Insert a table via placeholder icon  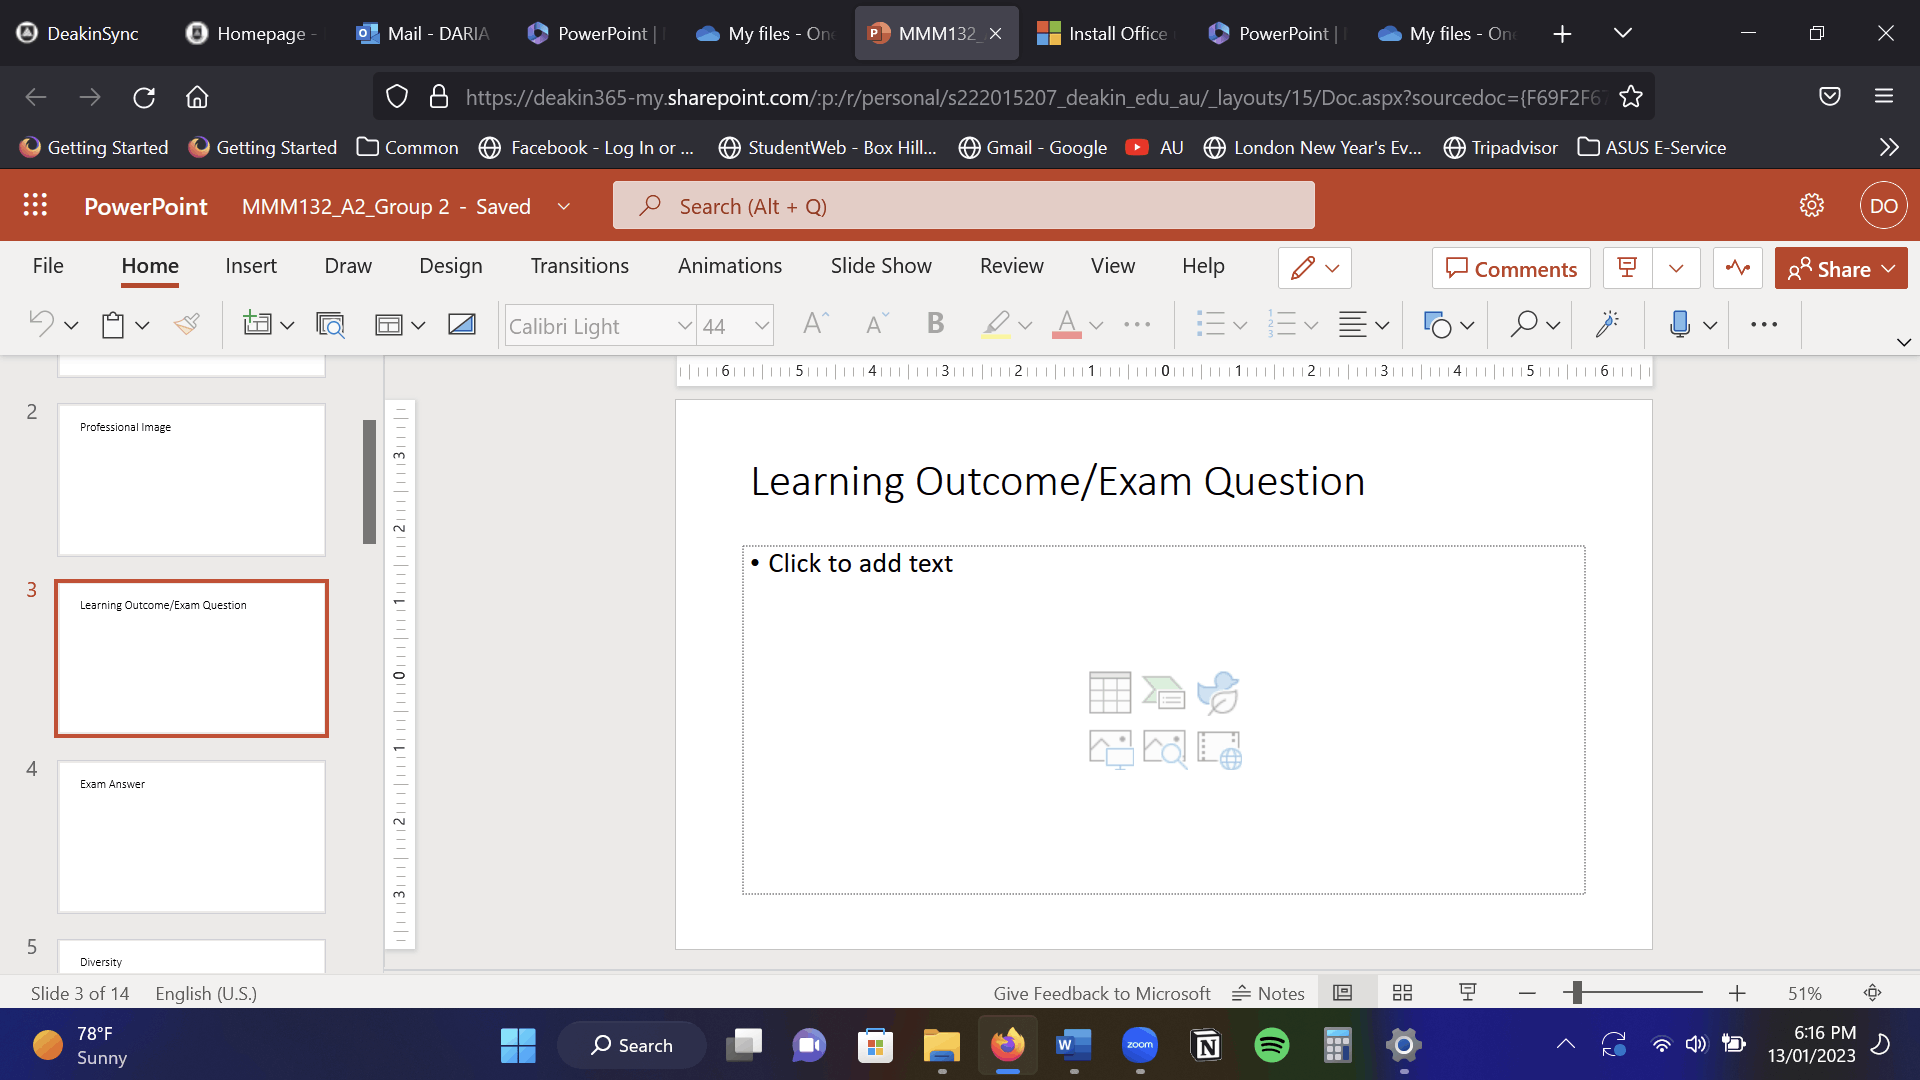(x=1109, y=692)
